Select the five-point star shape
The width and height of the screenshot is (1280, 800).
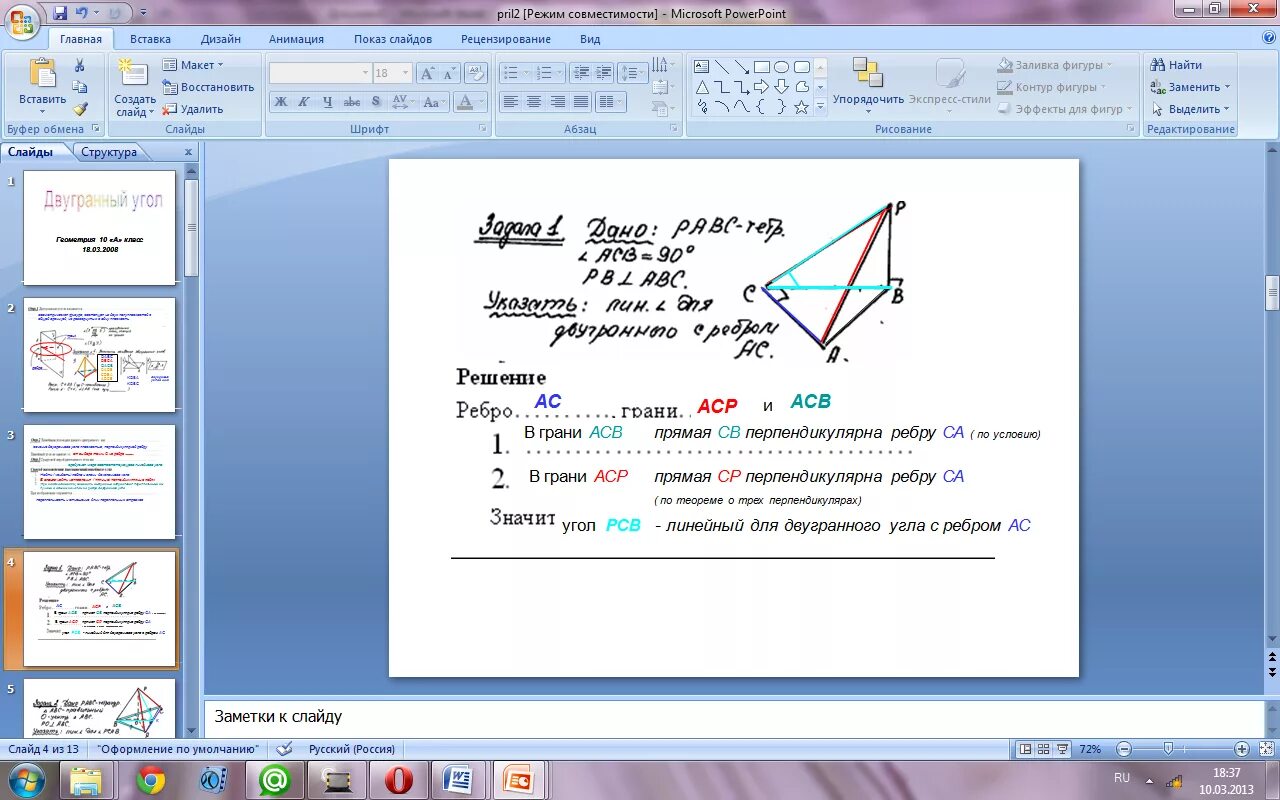point(801,107)
